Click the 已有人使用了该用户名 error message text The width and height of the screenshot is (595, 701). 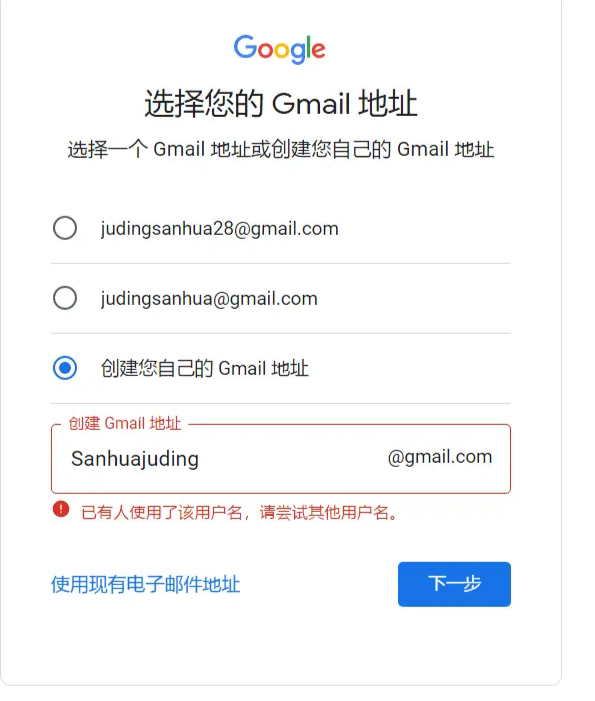[x=240, y=512]
